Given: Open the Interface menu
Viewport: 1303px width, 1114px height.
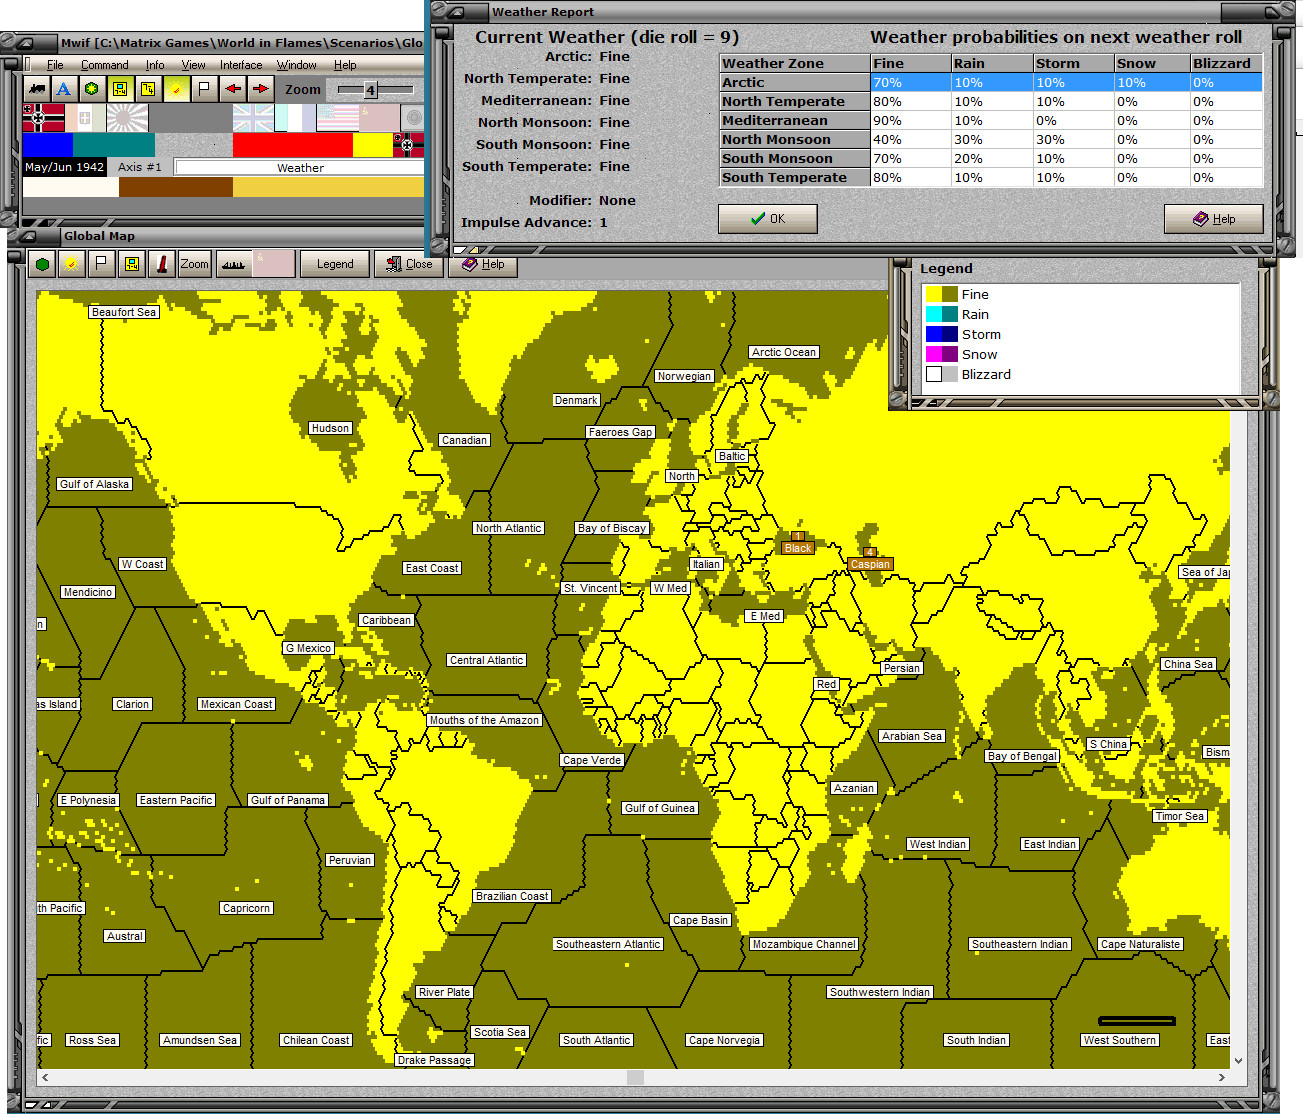Looking at the screenshot, I should [x=241, y=65].
